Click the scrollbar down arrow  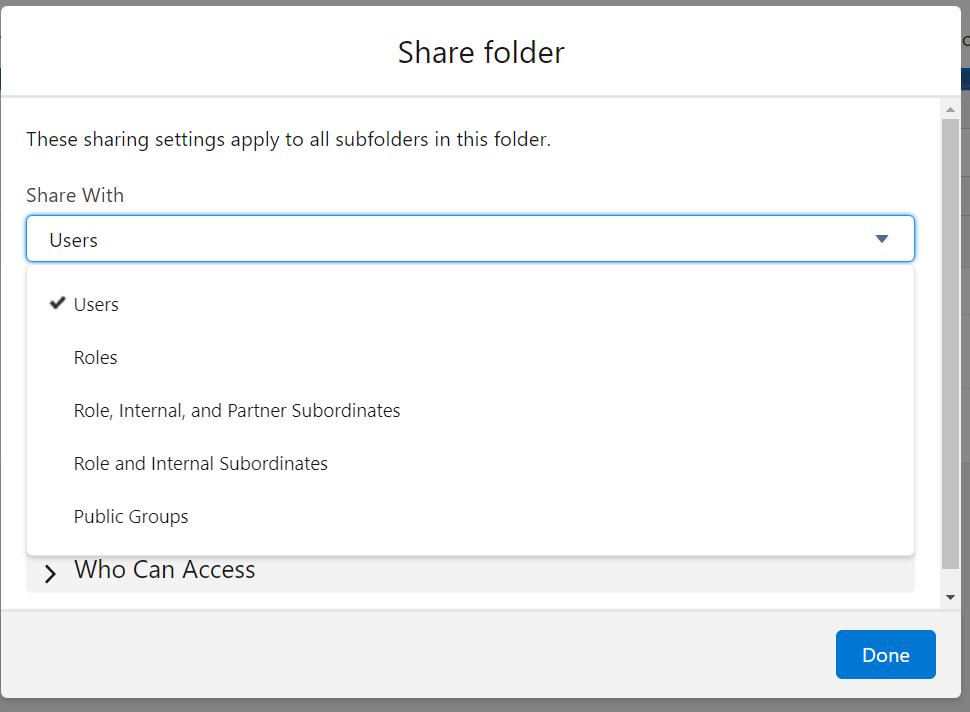950,597
